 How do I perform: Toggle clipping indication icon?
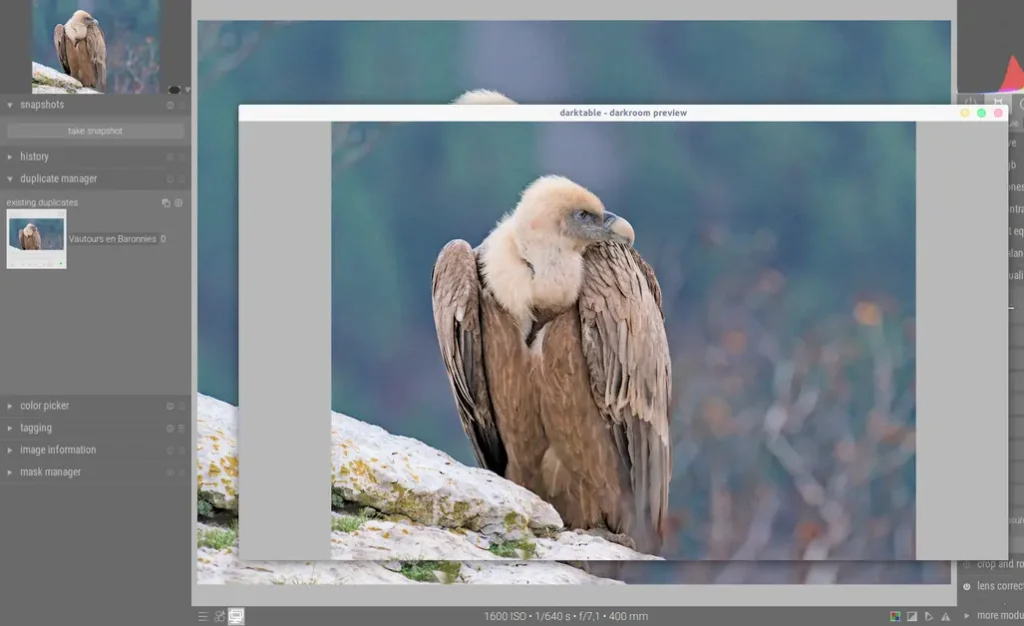[912, 616]
